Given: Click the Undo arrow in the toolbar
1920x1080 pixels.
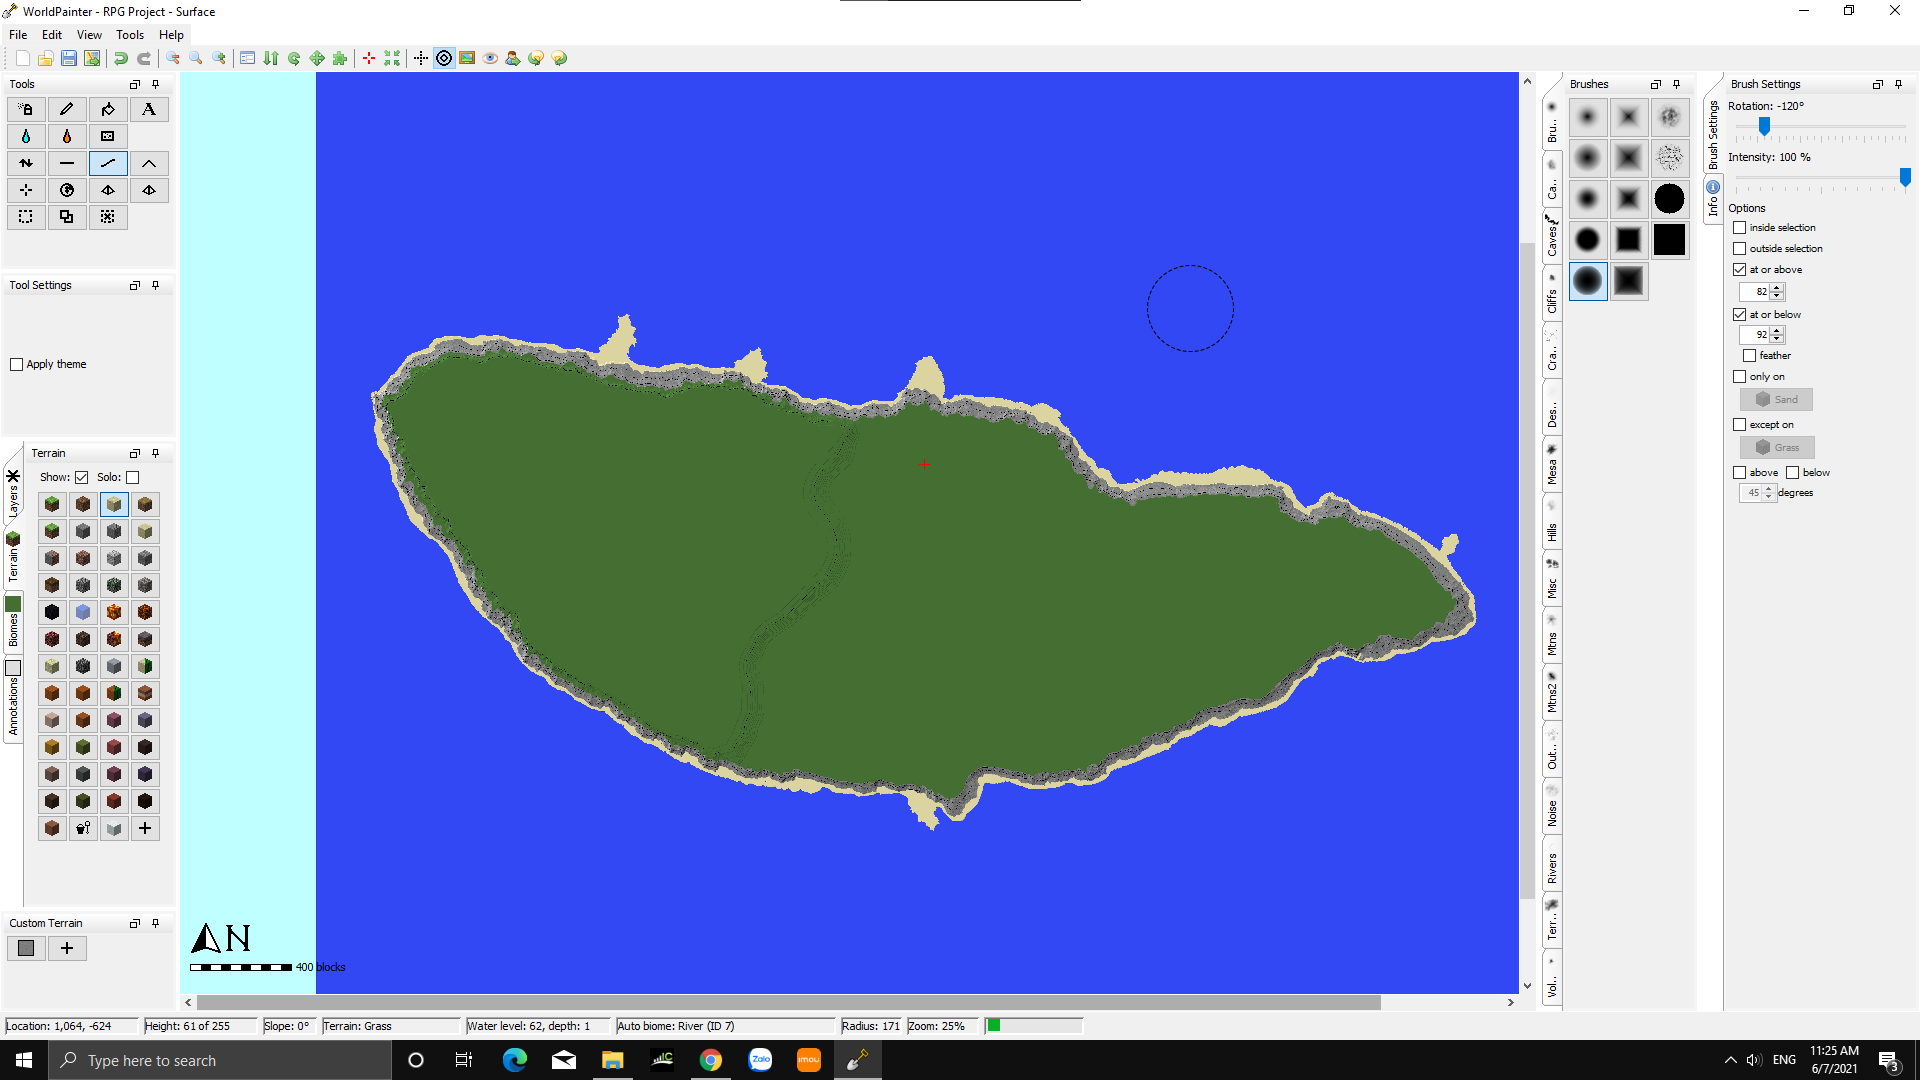Looking at the screenshot, I should coord(121,58).
